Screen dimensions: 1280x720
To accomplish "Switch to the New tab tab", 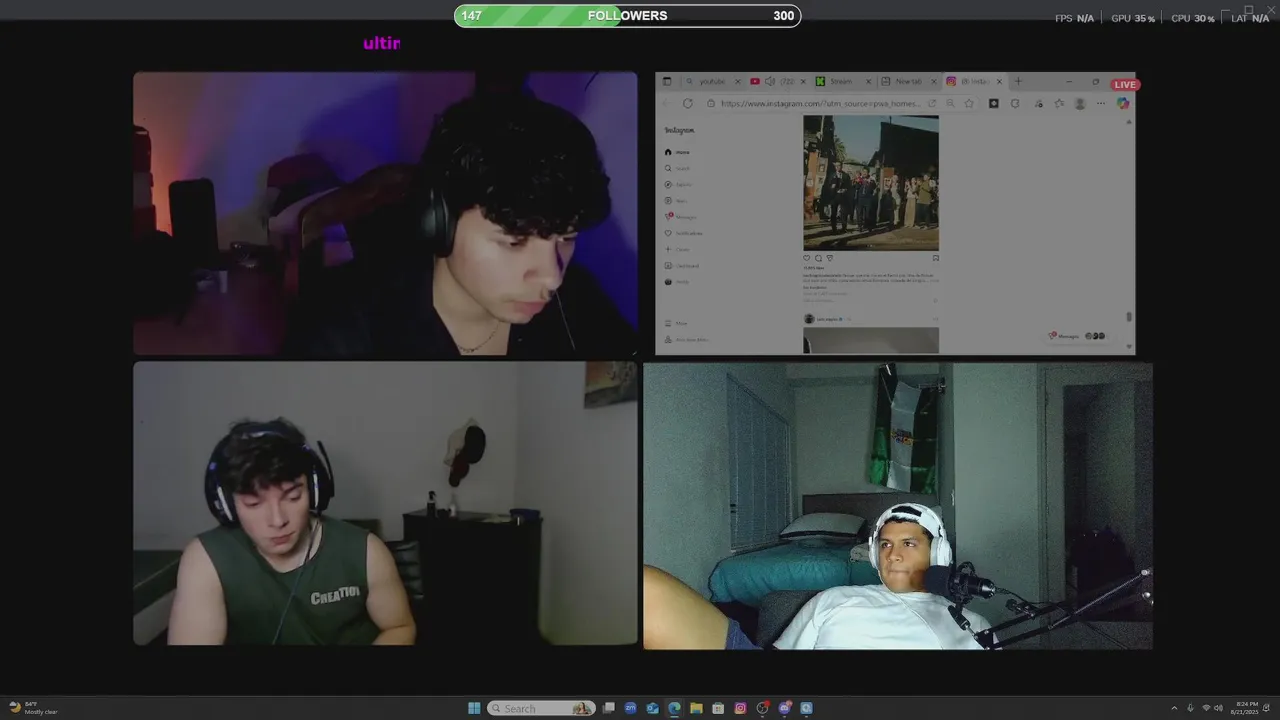I will tap(908, 81).
